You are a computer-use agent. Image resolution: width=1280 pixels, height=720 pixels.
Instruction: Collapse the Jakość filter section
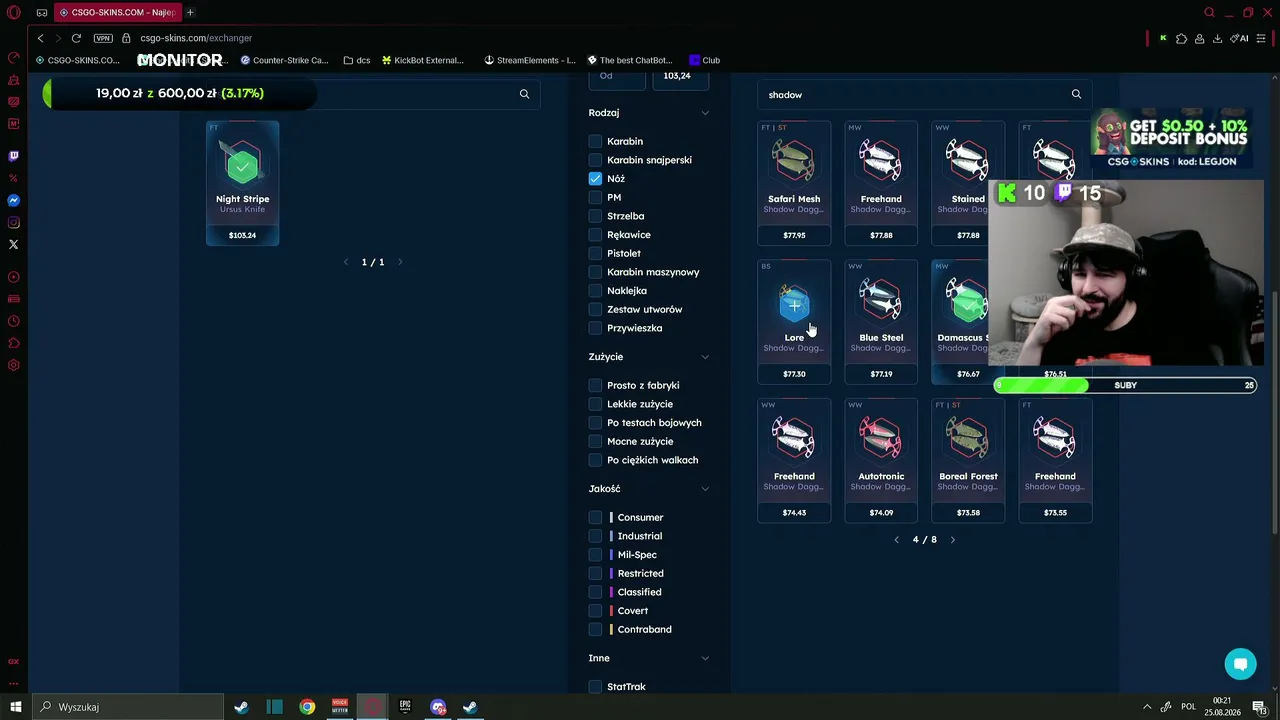(705, 489)
